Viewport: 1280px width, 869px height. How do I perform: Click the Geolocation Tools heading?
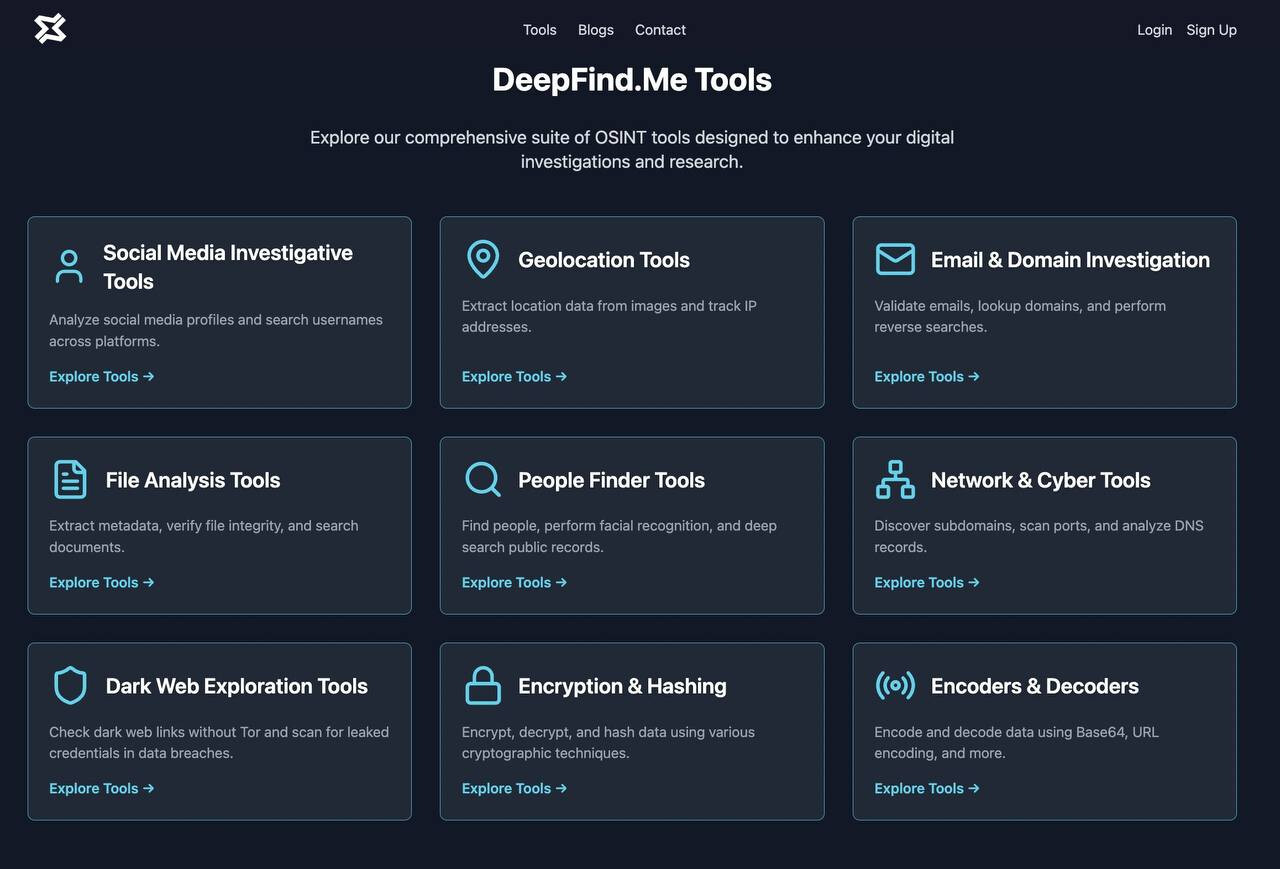604,260
